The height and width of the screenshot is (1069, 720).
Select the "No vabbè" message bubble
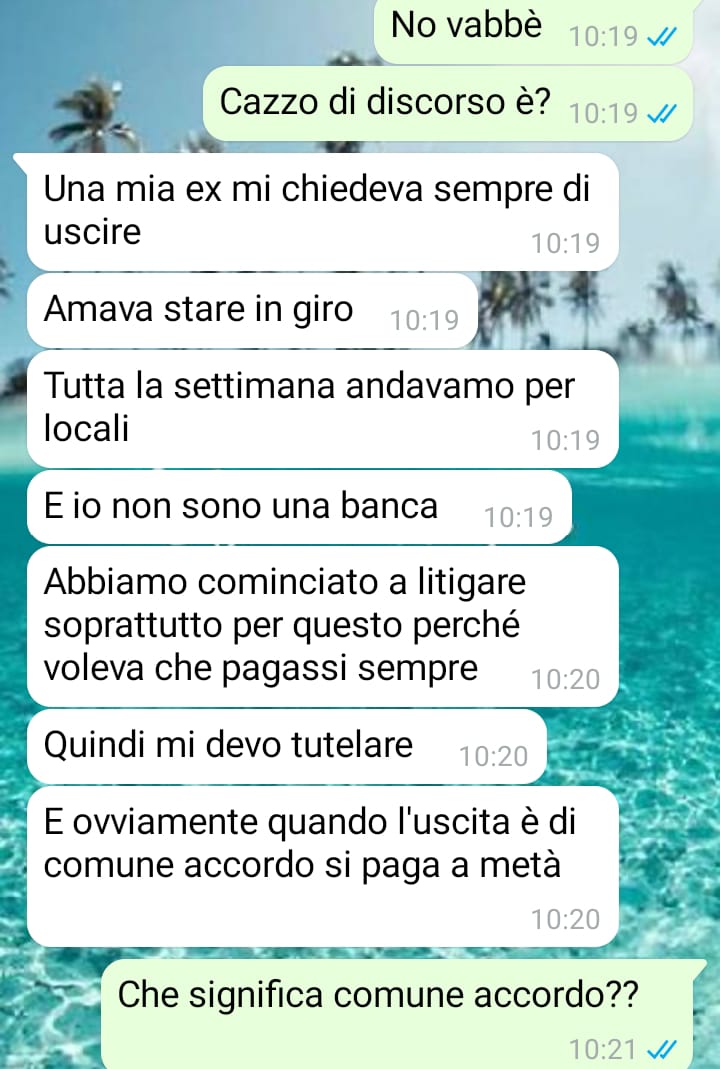click(x=533, y=31)
